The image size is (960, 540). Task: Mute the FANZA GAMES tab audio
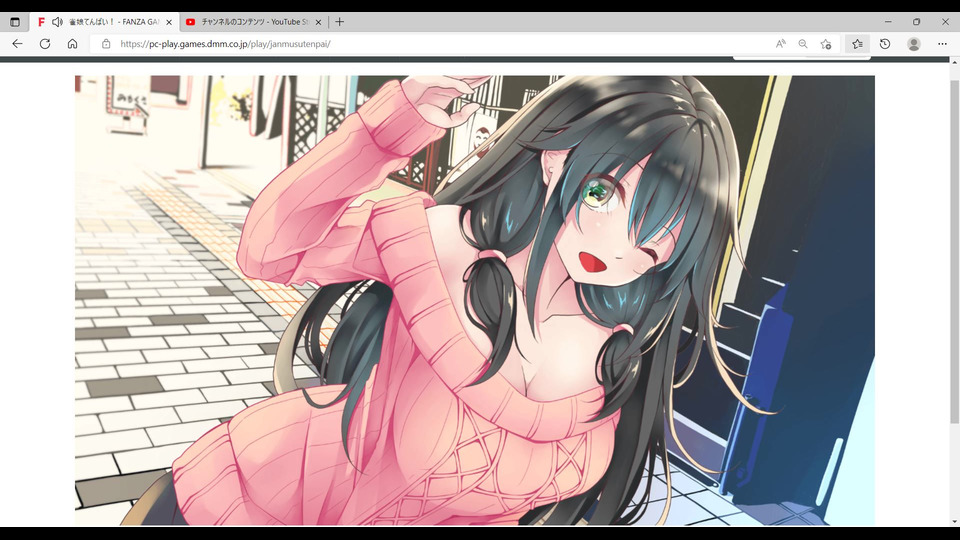point(57,22)
